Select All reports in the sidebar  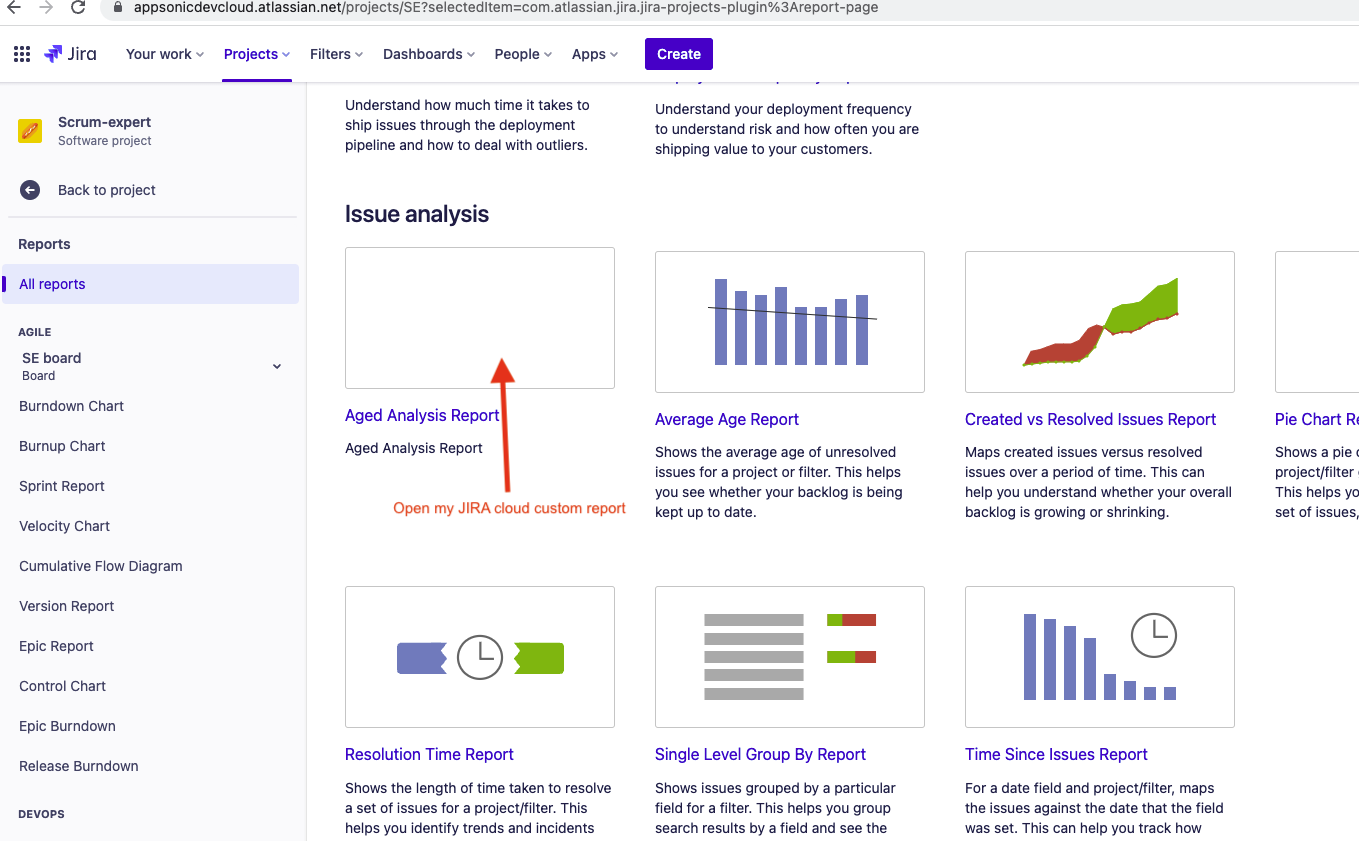[x=151, y=284]
